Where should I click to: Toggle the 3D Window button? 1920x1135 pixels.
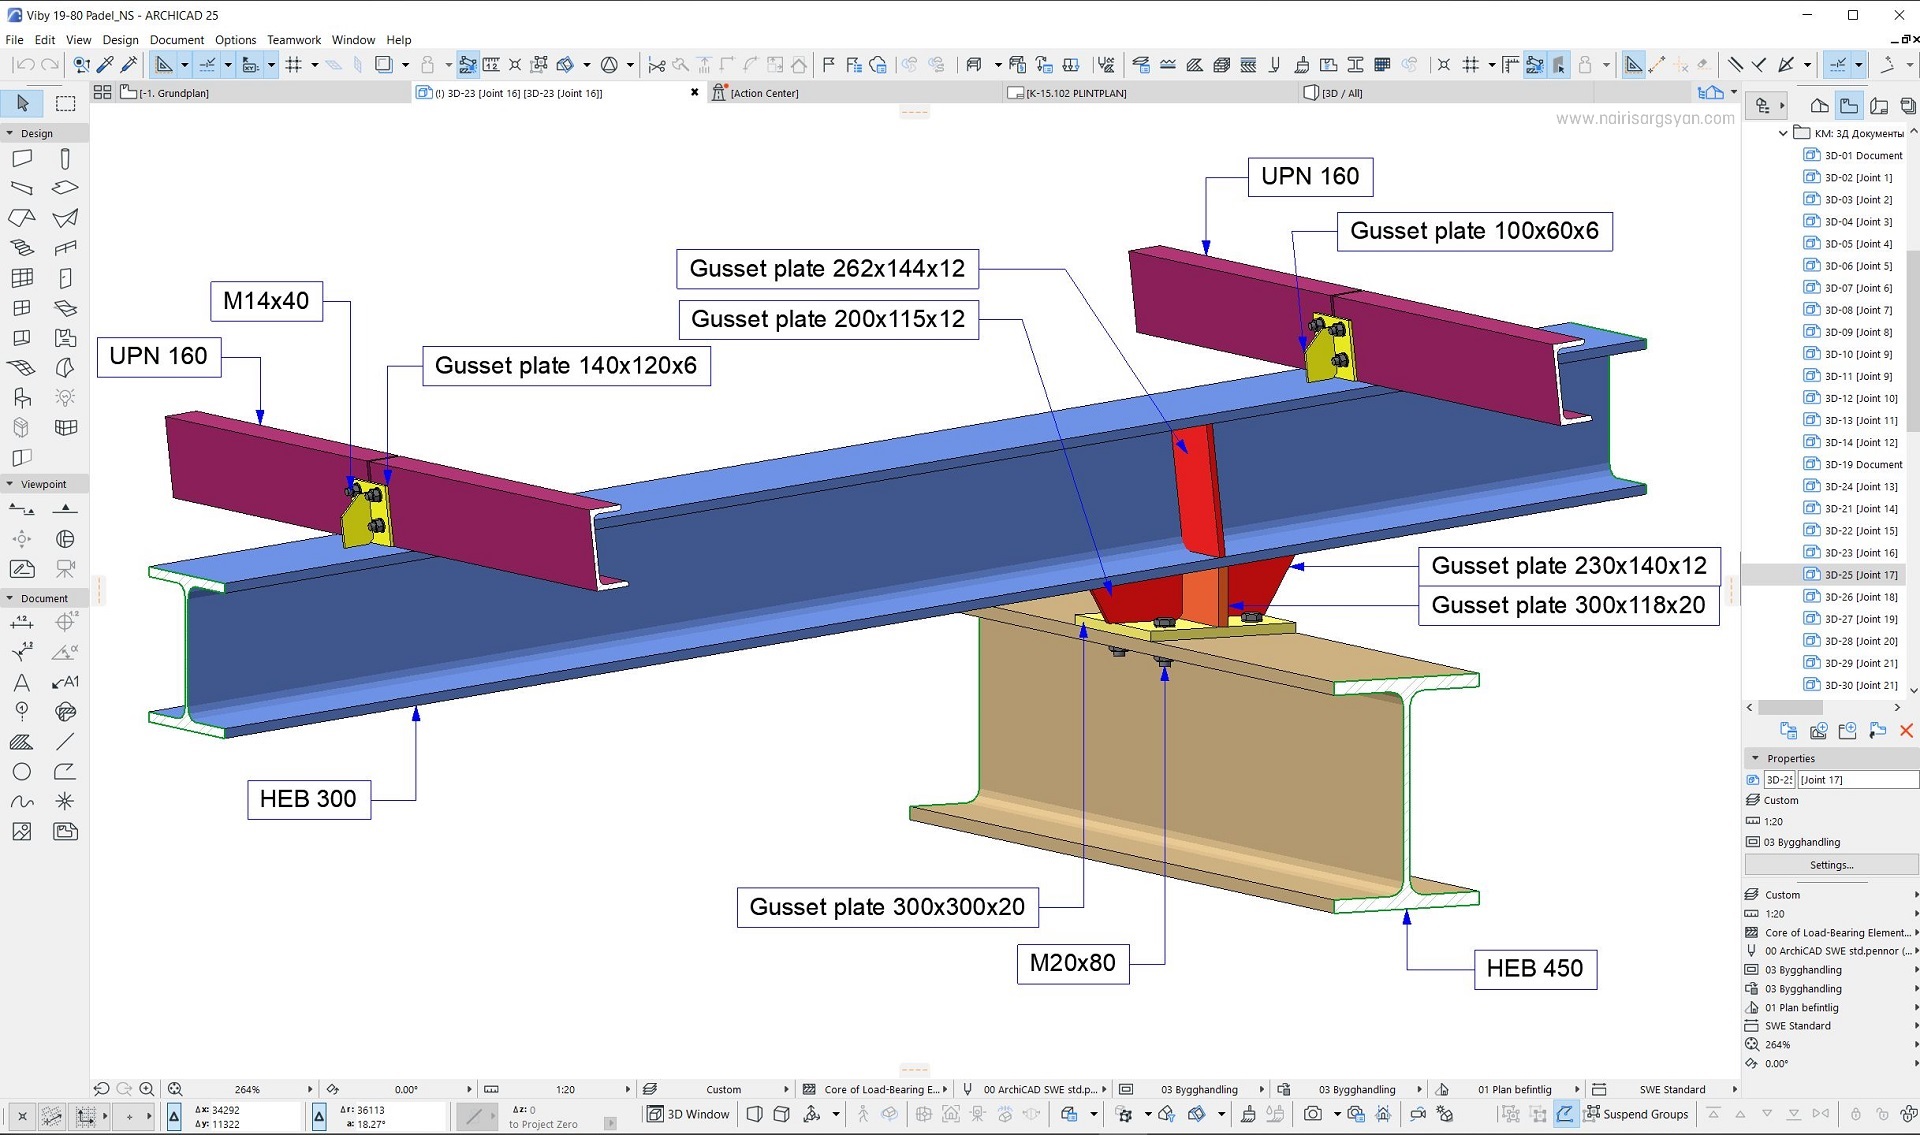pos(688,1114)
